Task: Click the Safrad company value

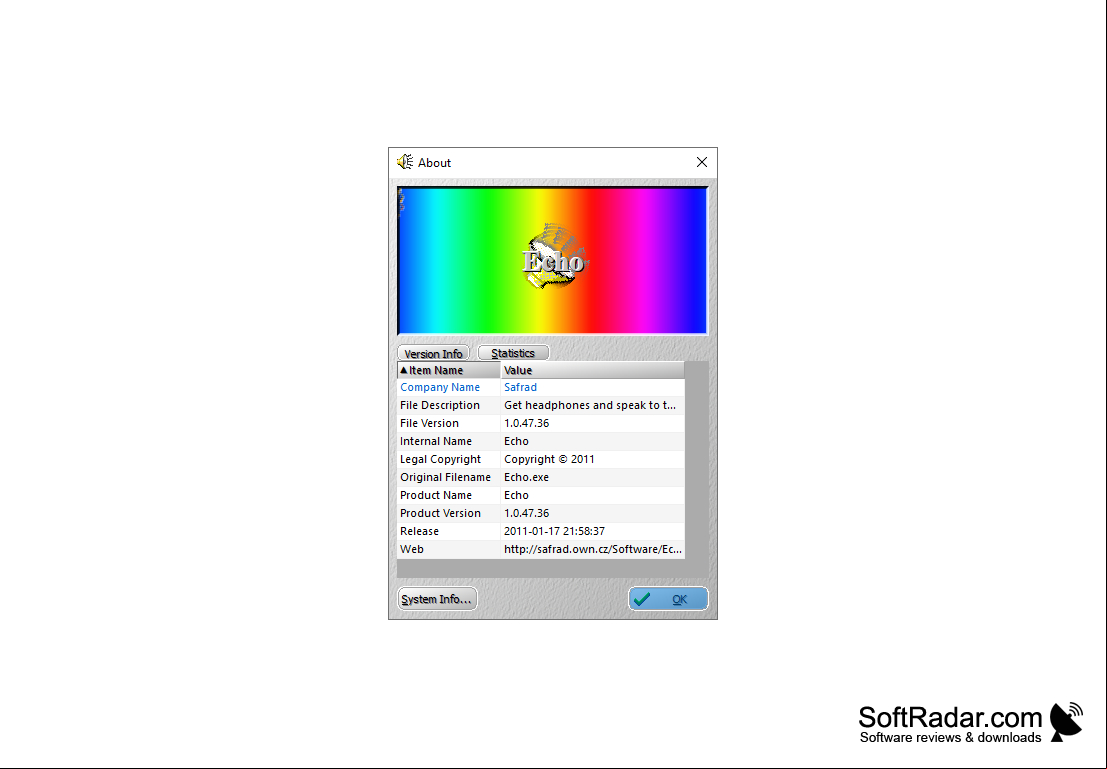Action: coord(520,387)
